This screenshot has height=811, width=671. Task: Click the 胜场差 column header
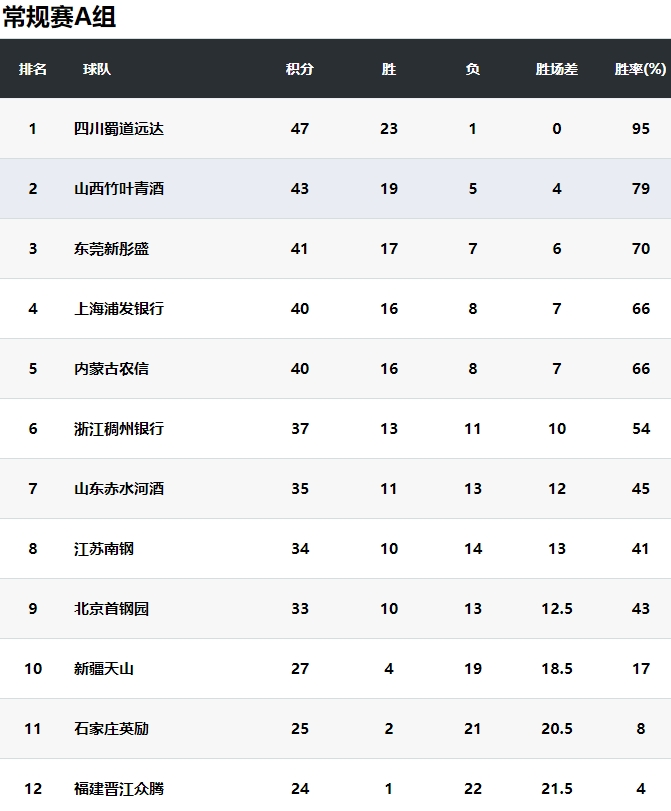[x=557, y=69]
